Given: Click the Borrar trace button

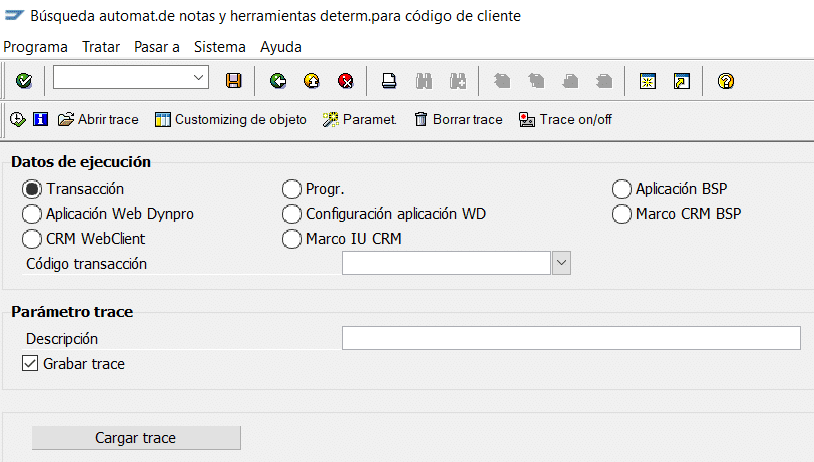Looking at the screenshot, I should coord(457,119).
